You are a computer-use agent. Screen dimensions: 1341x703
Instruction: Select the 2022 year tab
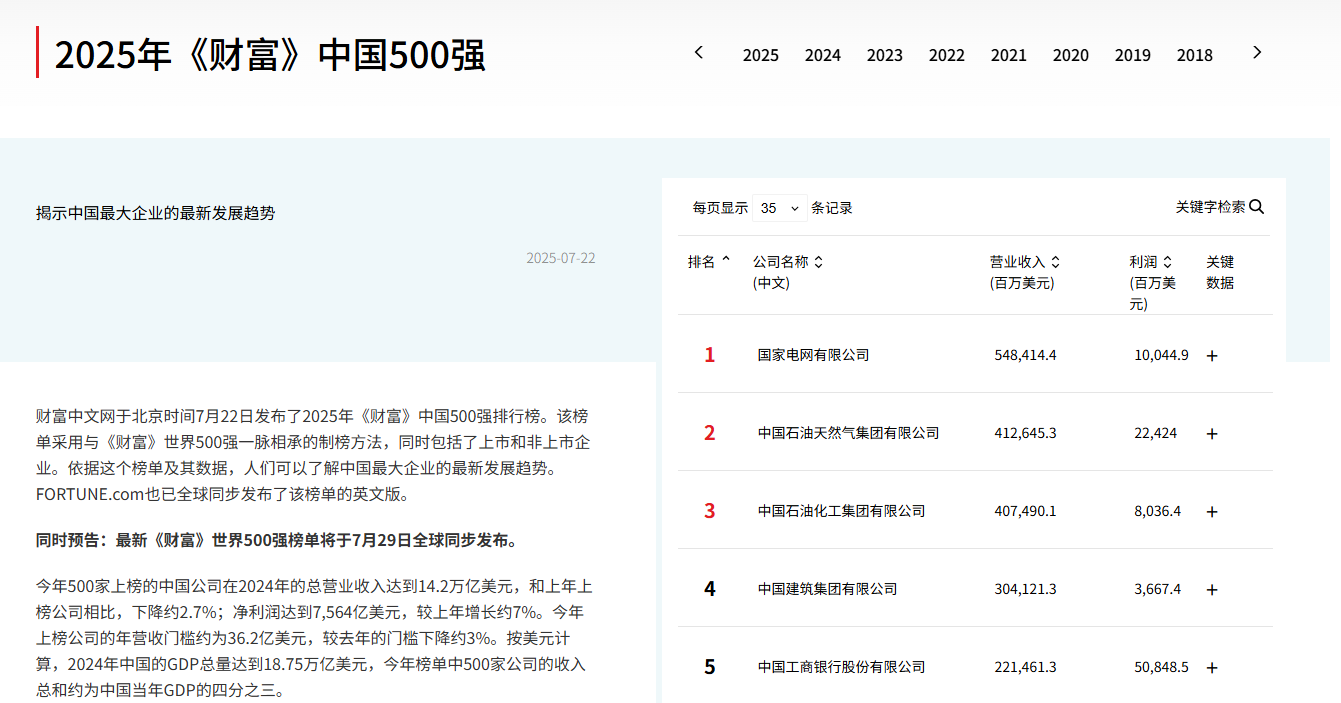pyautogui.click(x=947, y=55)
